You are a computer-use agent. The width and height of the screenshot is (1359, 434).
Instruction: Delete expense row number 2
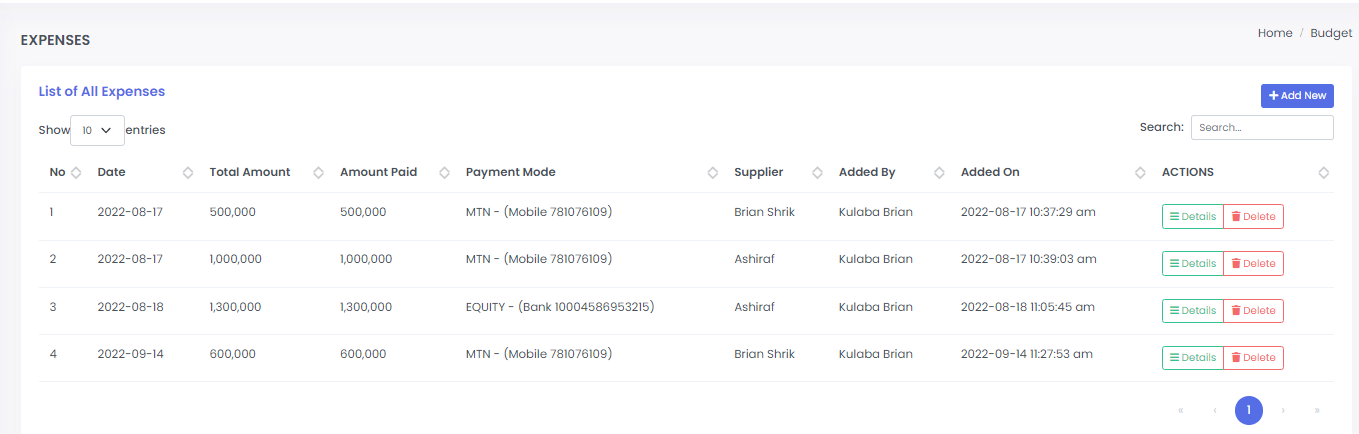1253,263
